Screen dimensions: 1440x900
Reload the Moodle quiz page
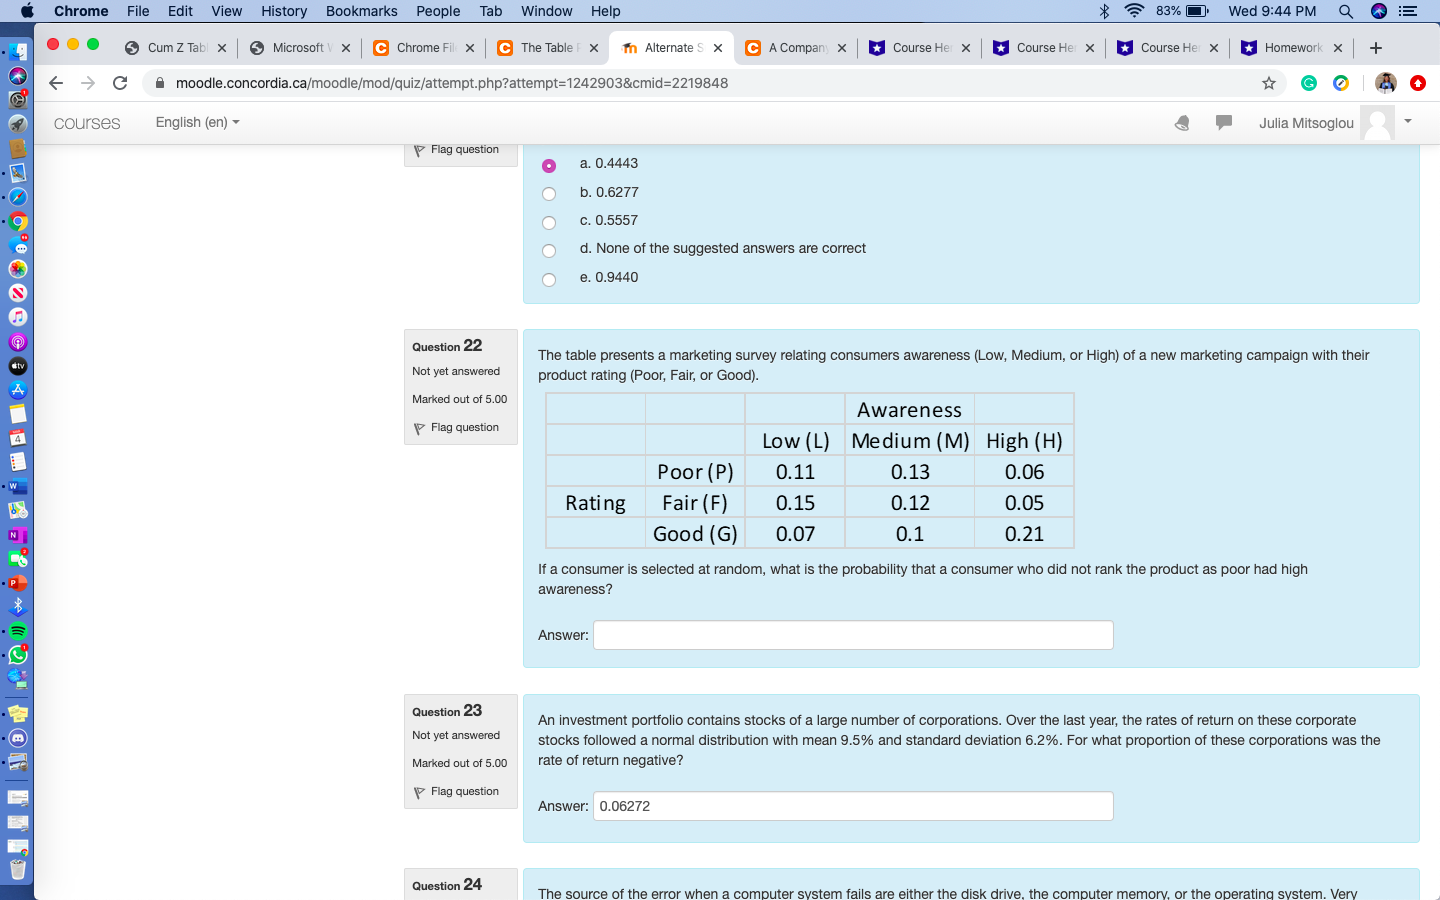pyautogui.click(x=120, y=83)
